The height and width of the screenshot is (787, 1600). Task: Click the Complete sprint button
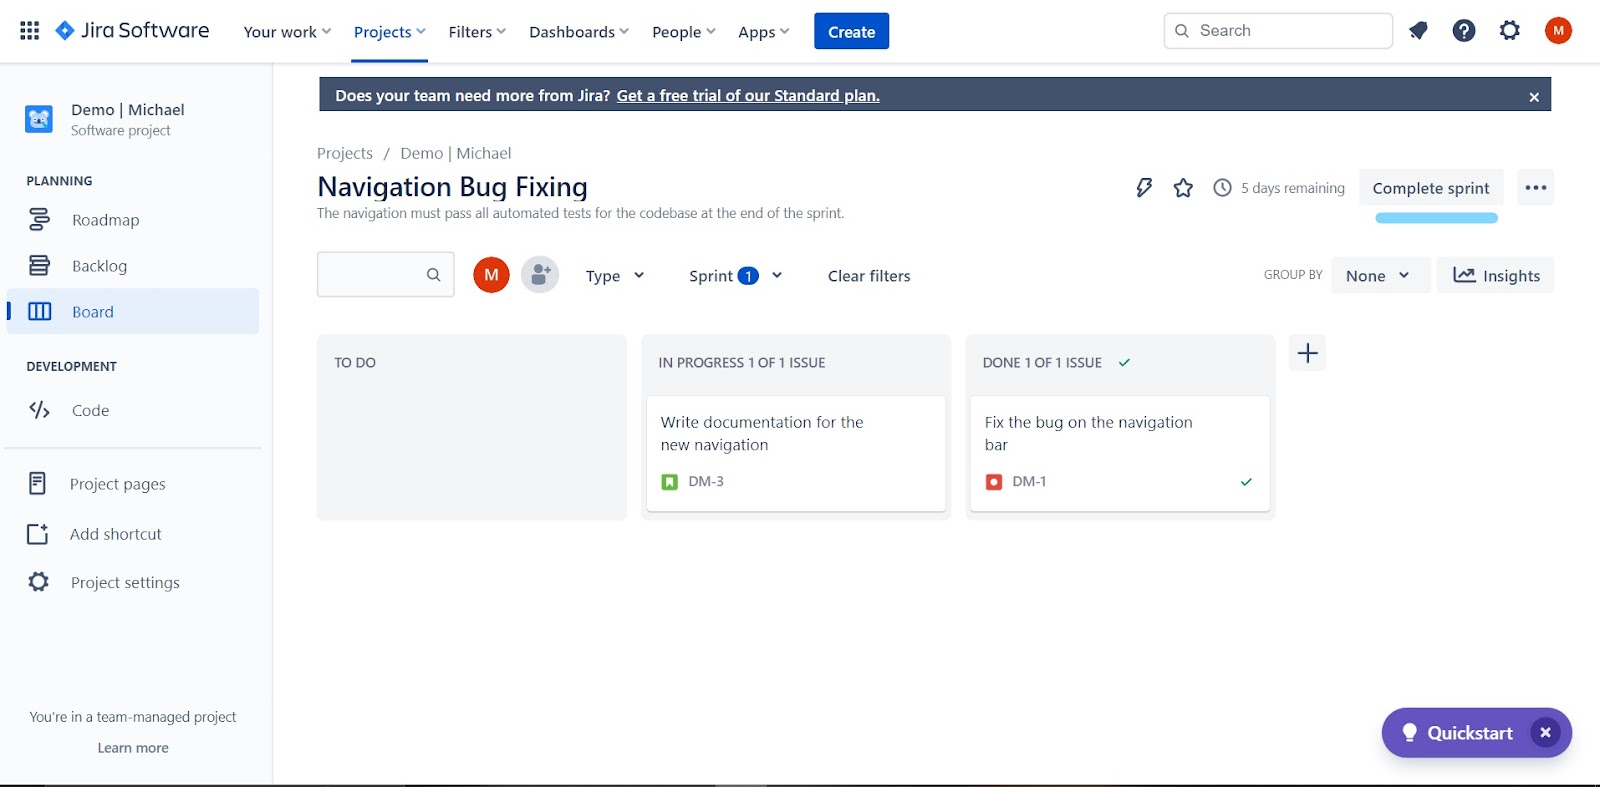tap(1430, 188)
